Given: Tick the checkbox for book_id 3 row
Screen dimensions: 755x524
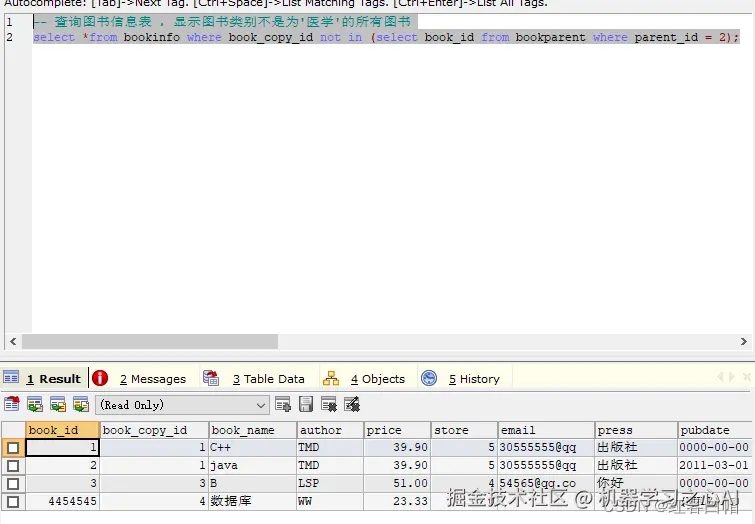Looking at the screenshot, I should click(x=13, y=484).
